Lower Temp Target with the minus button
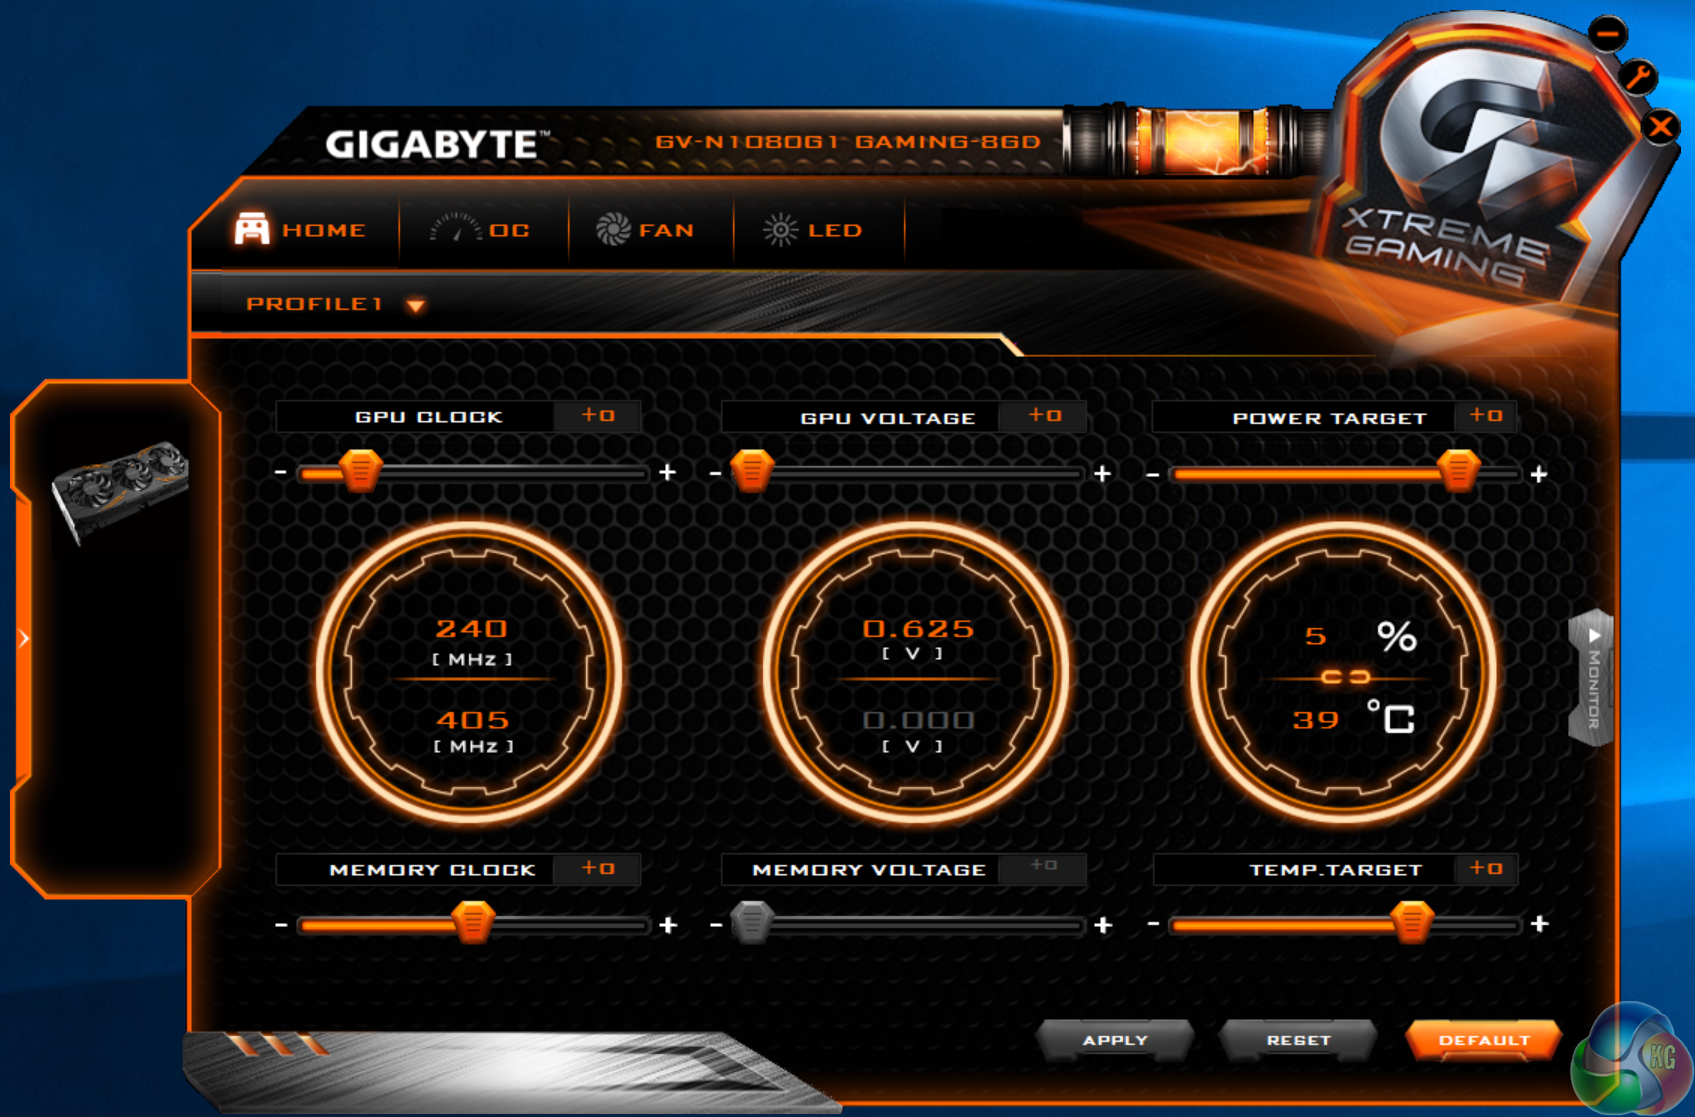This screenshot has height=1117, width=1695. [1153, 924]
